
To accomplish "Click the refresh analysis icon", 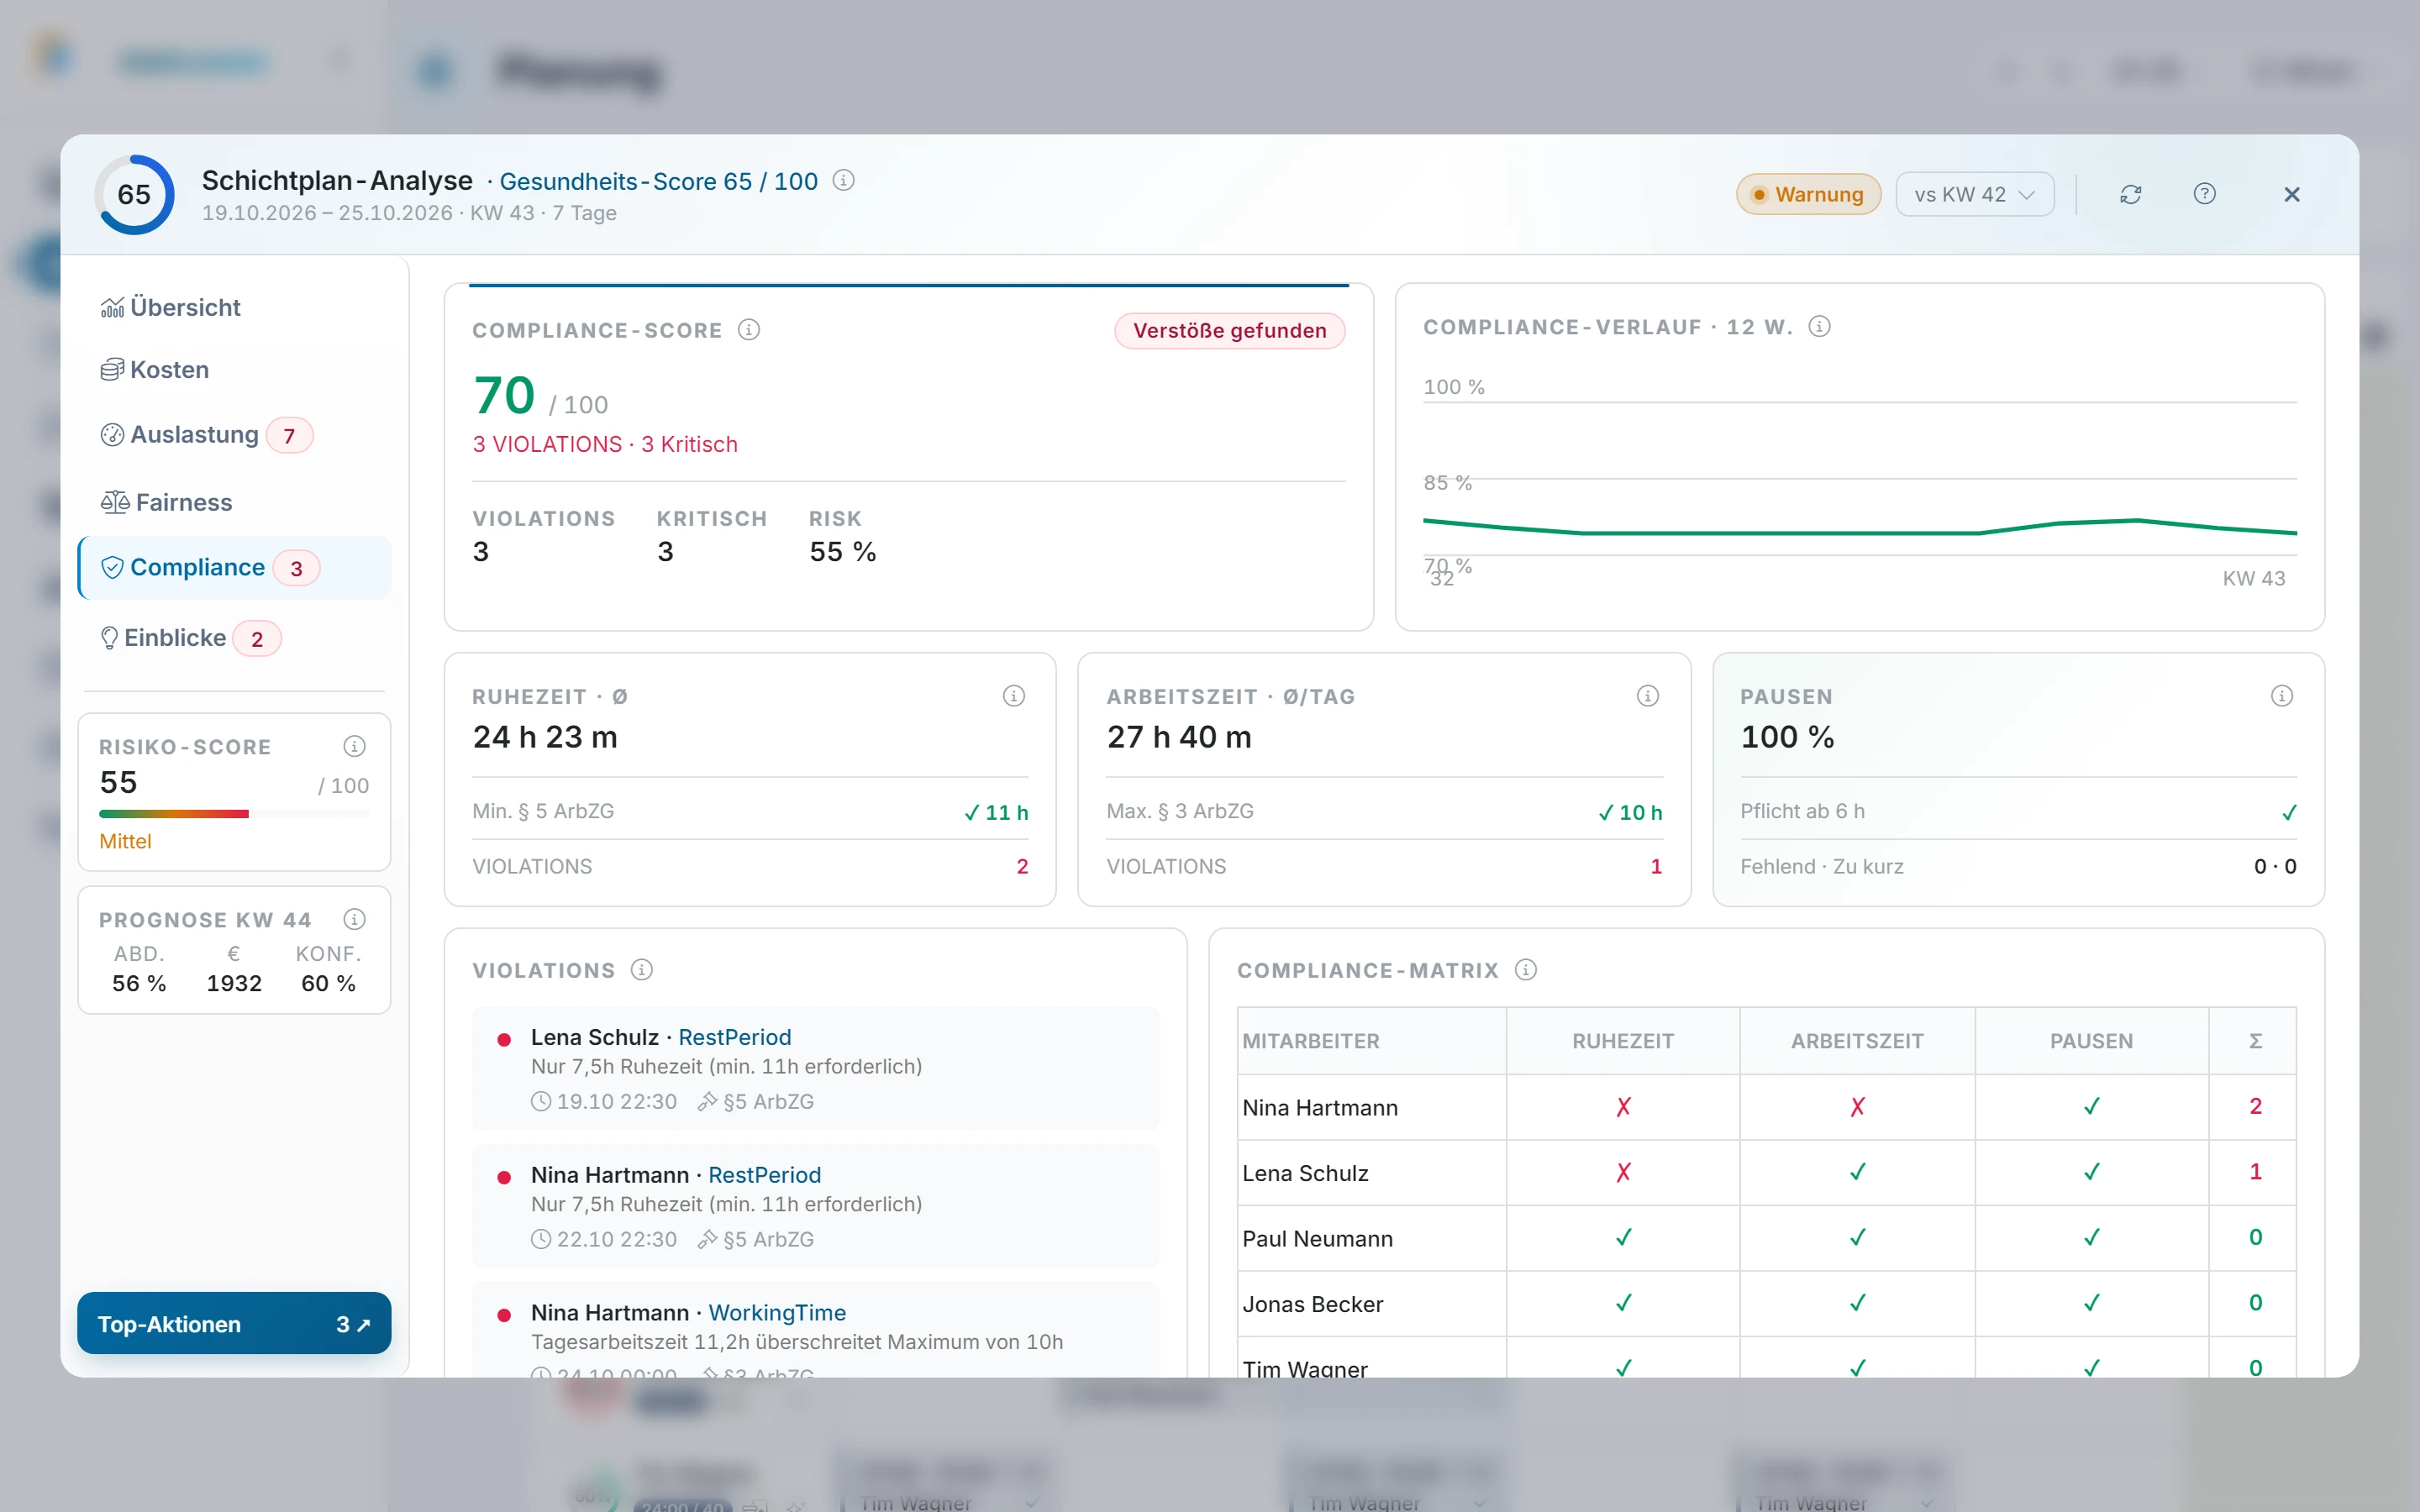I will point(2130,194).
